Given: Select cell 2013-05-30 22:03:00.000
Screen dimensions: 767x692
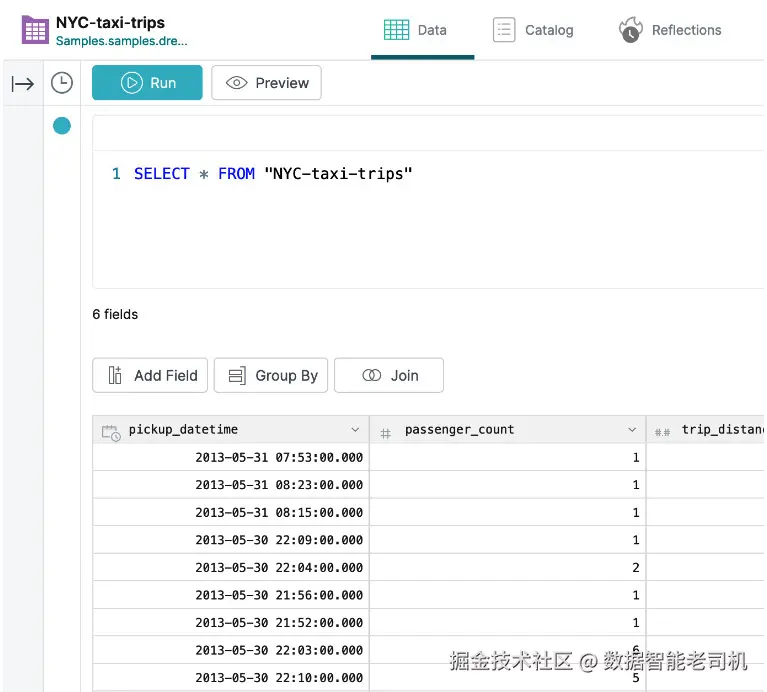Looking at the screenshot, I should (x=231, y=650).
